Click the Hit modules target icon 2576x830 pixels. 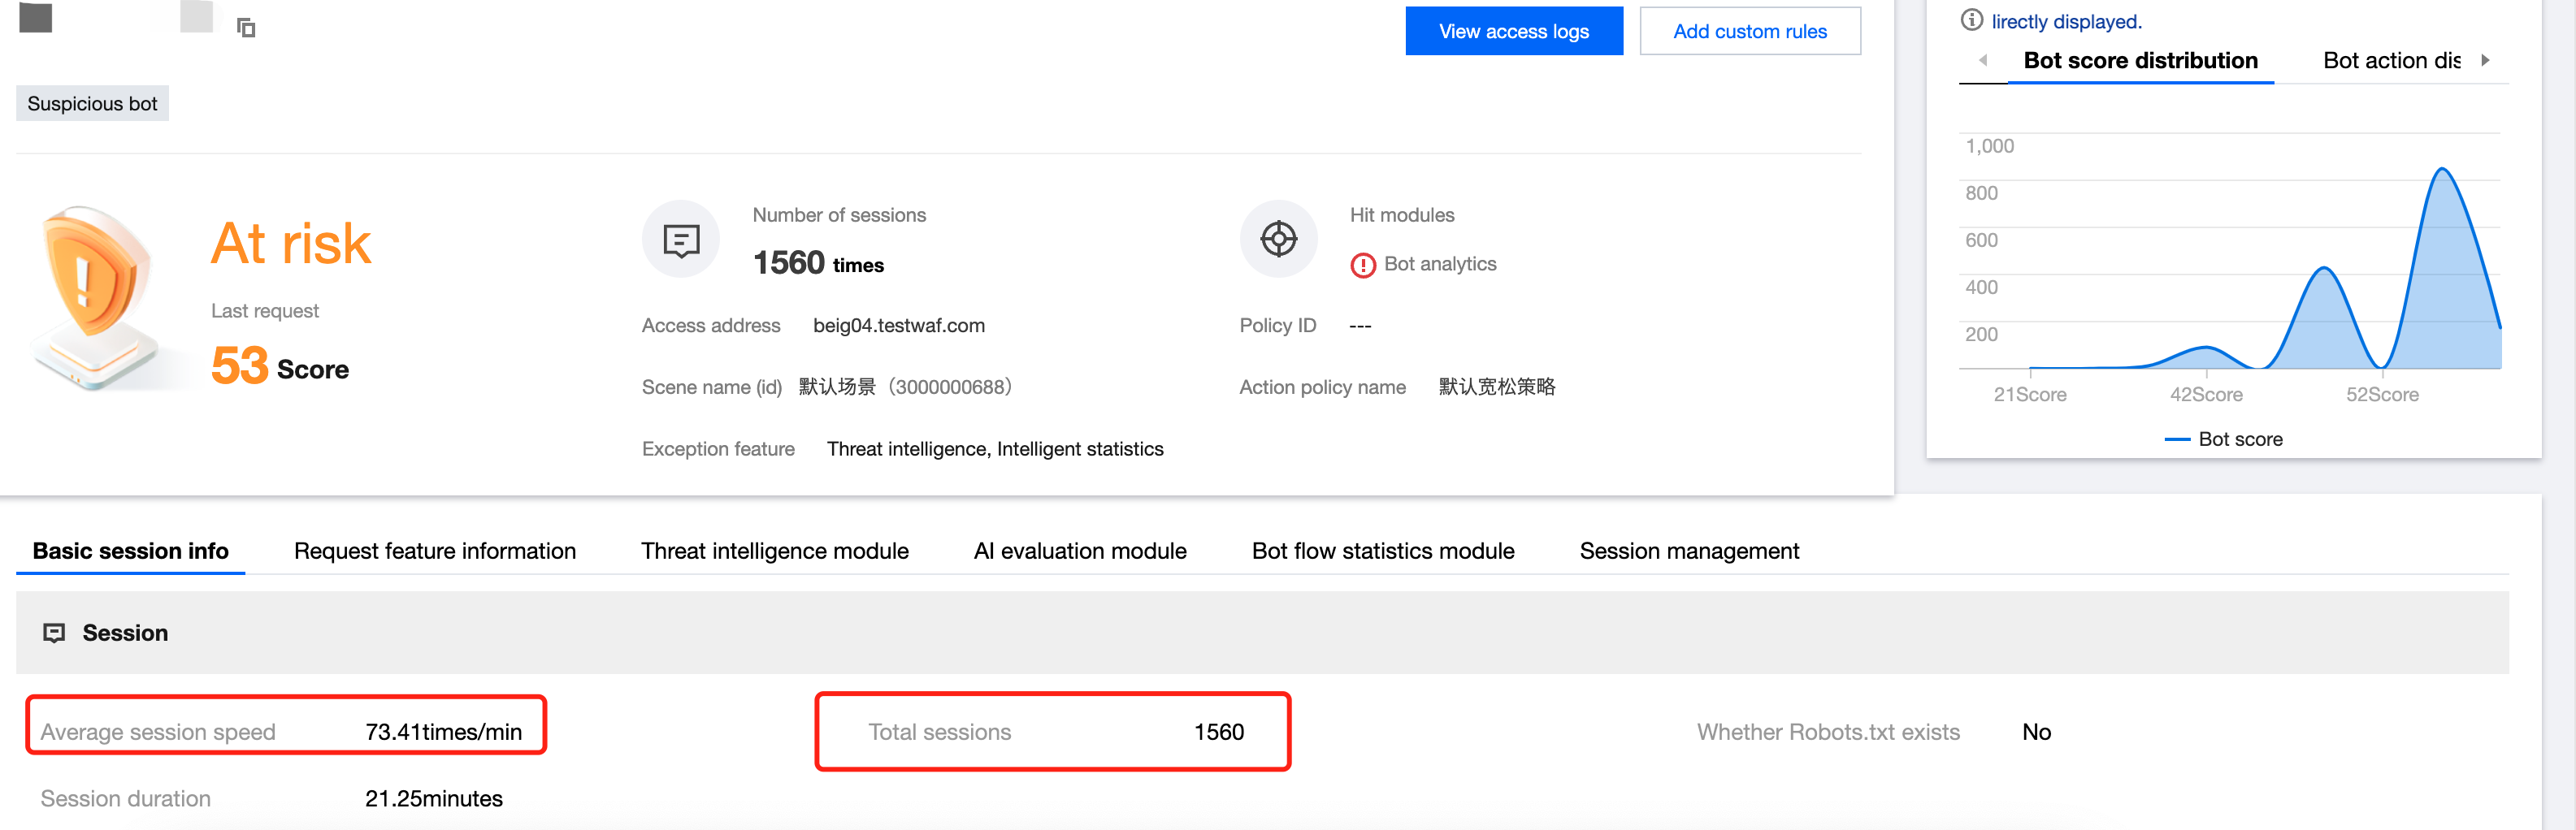point(1278,240)
